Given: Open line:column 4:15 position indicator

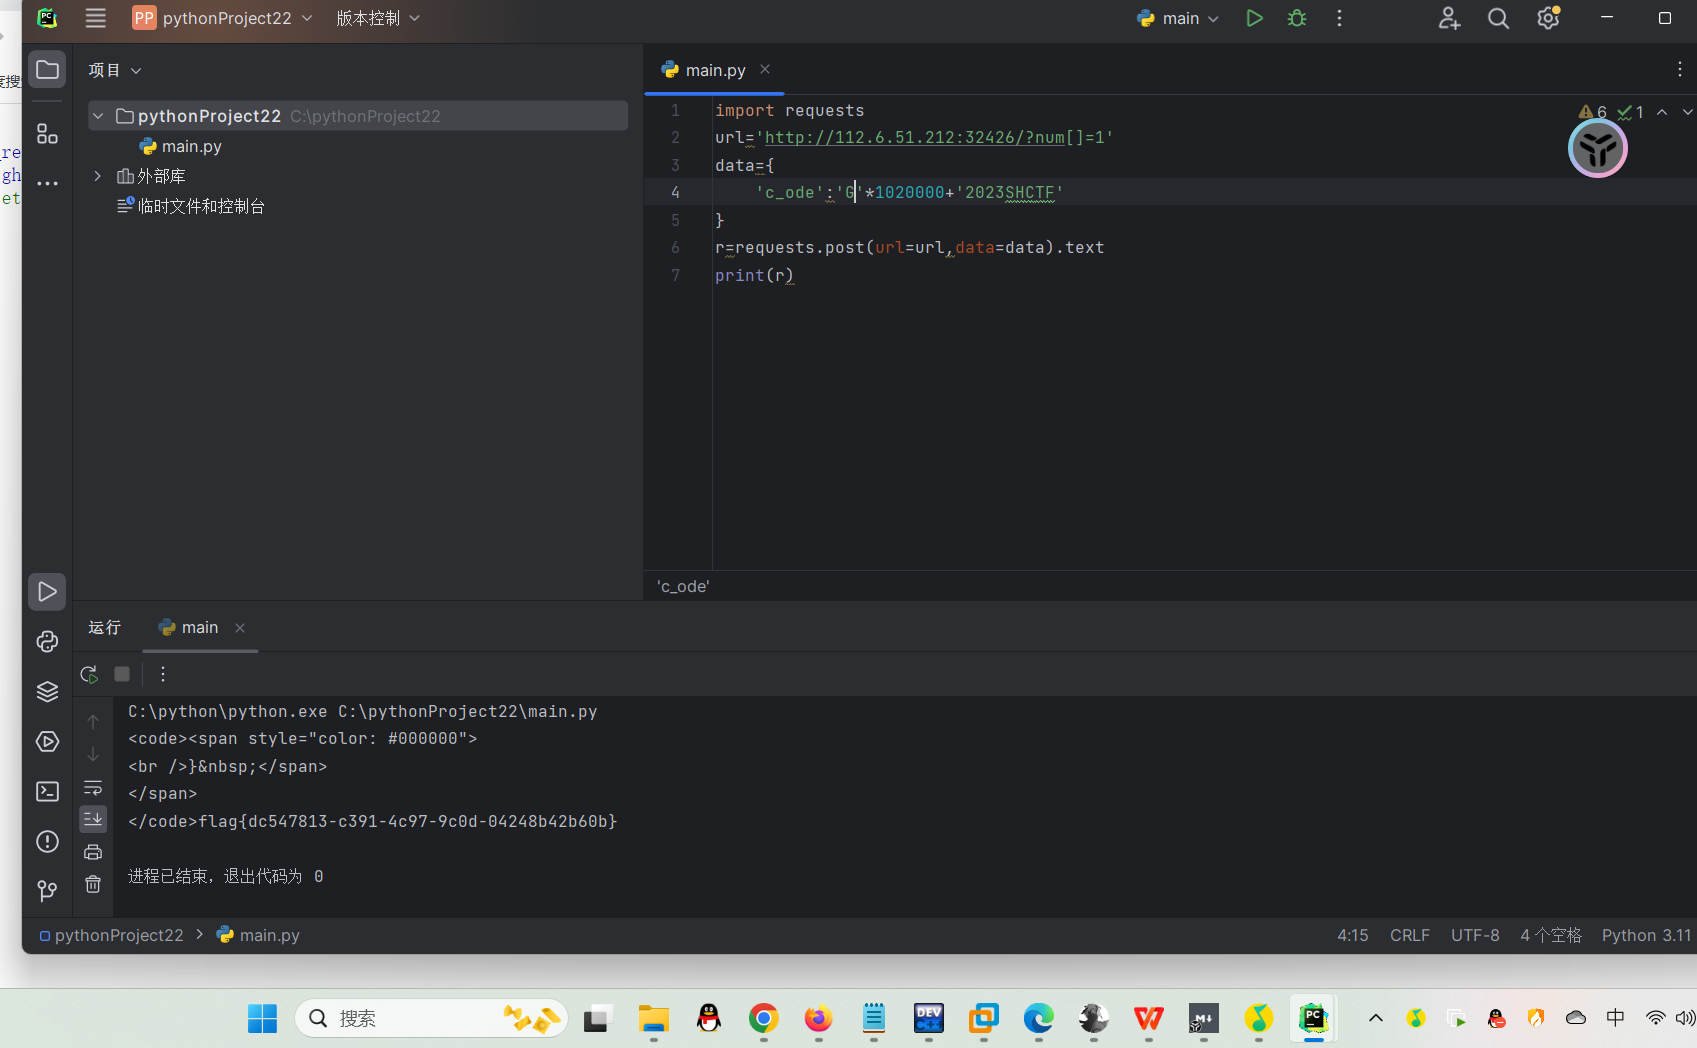Looking at the screenshot, I should [1353, 935].
